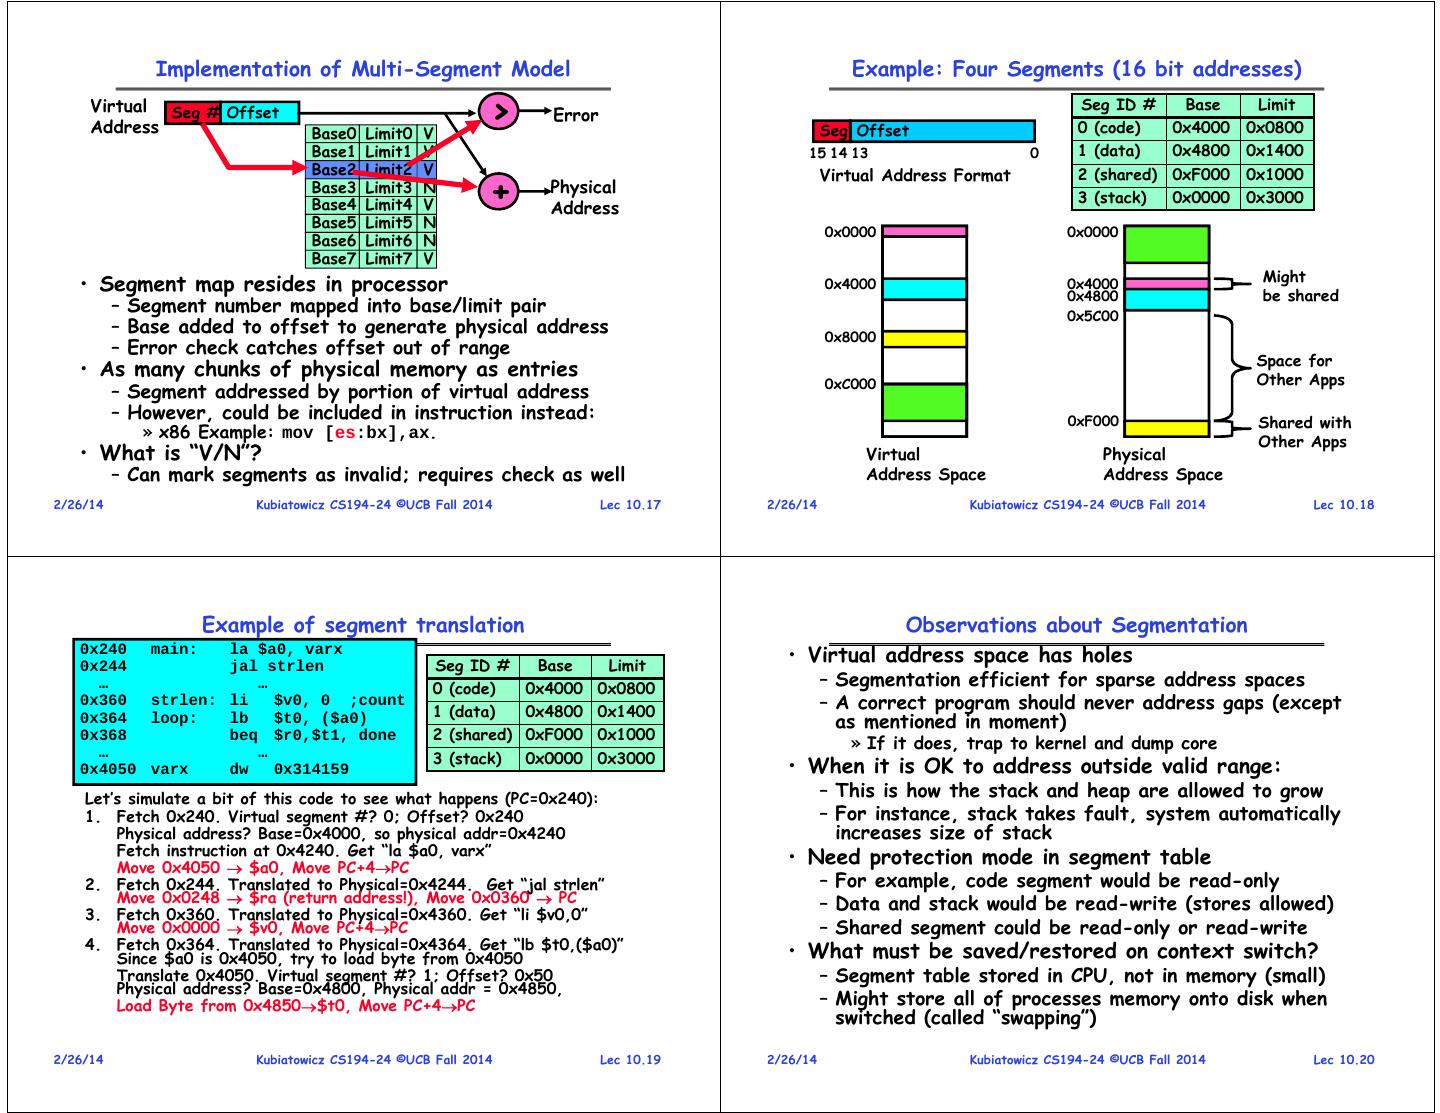
Task: Select "Segment table stored in CPU, not in memory (small)"
Action: [x=1080, y=975]
